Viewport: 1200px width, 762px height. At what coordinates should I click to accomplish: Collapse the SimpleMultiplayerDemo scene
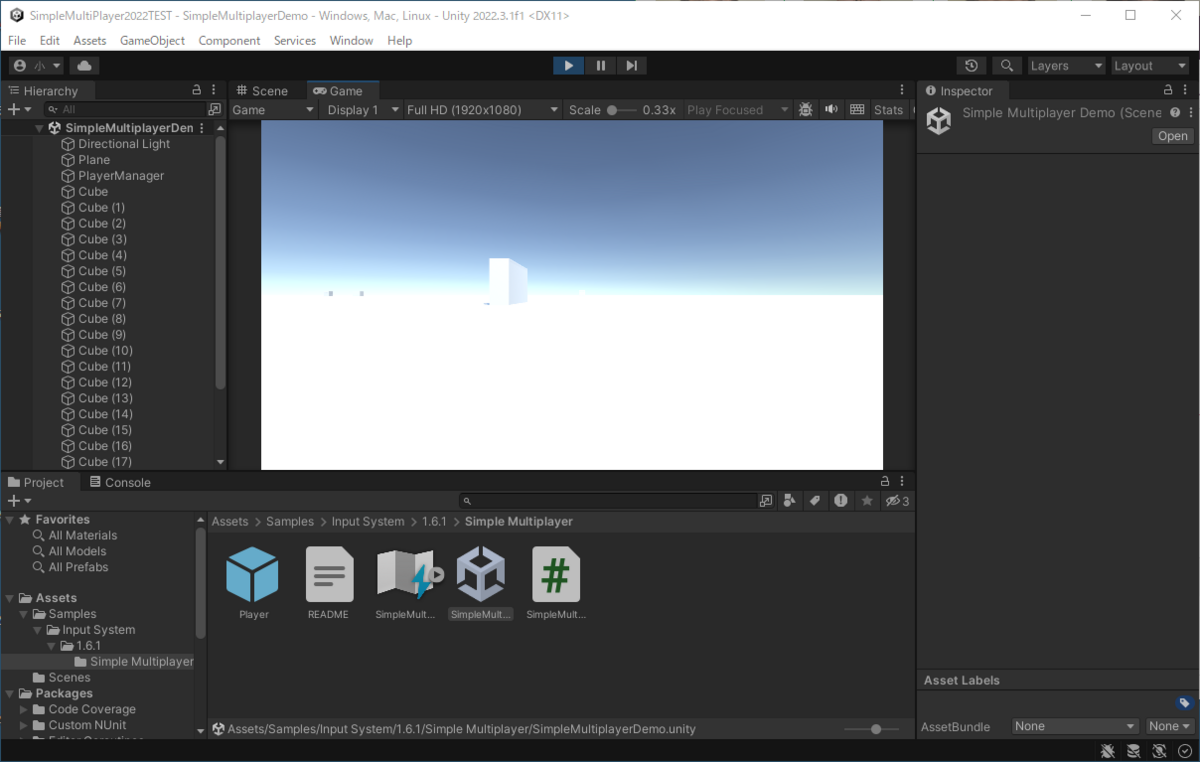pos(39,128)
